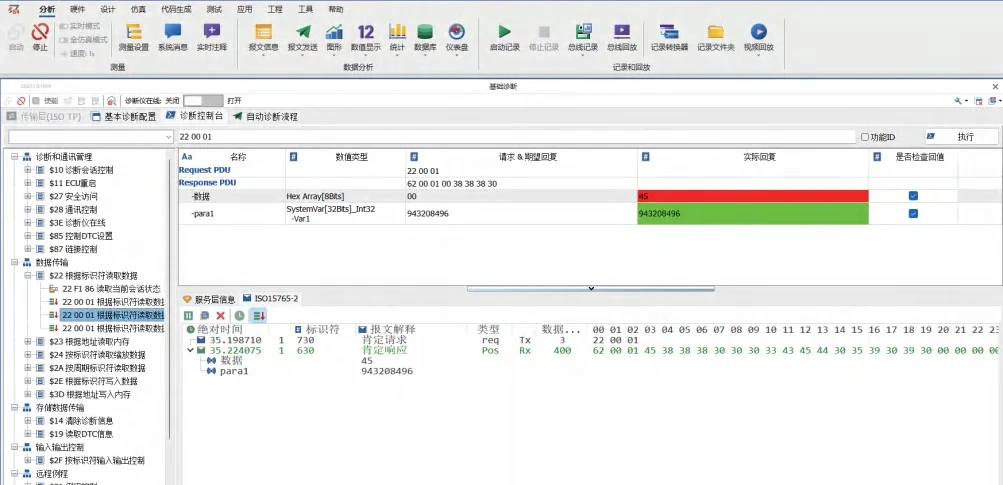
Task: Open the 数据库 database tool
Action: tap(425, 37)
